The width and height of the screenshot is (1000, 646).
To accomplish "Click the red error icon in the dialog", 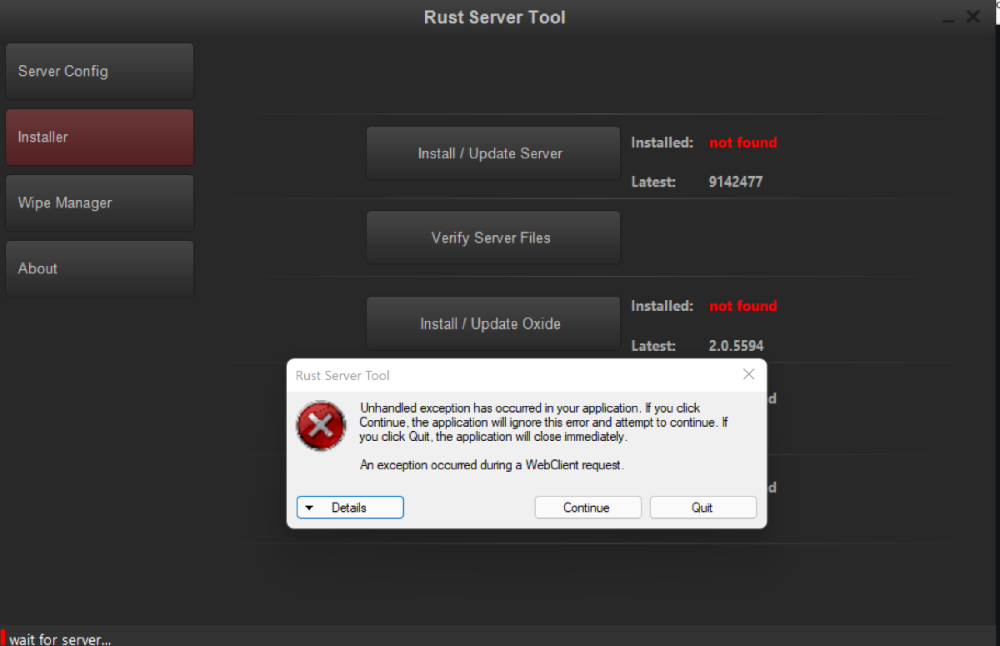I will (320, 427).
